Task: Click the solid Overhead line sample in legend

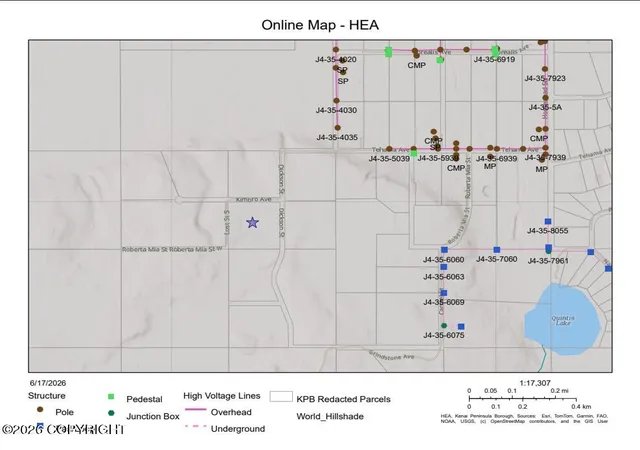Action: point(196,409)
